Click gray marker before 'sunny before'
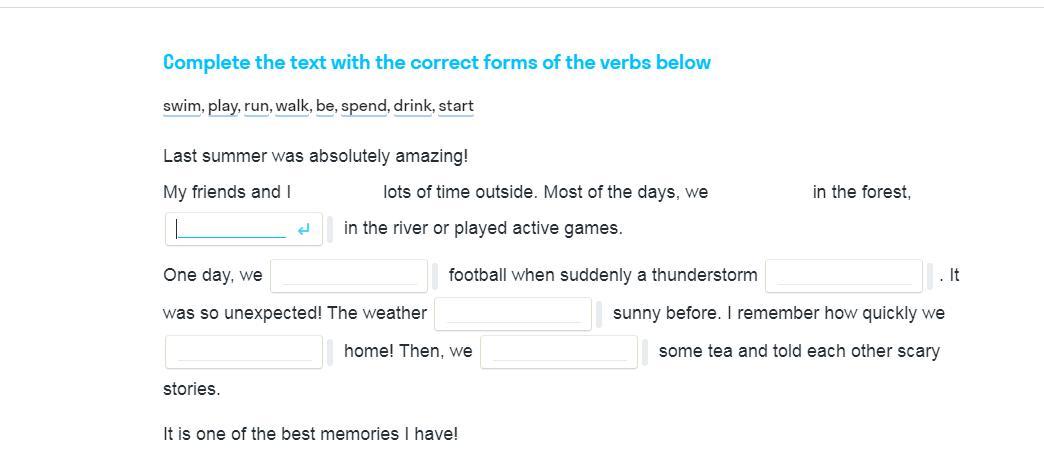The width and height of the screenshot is (1044, 466). click(599, 313)
